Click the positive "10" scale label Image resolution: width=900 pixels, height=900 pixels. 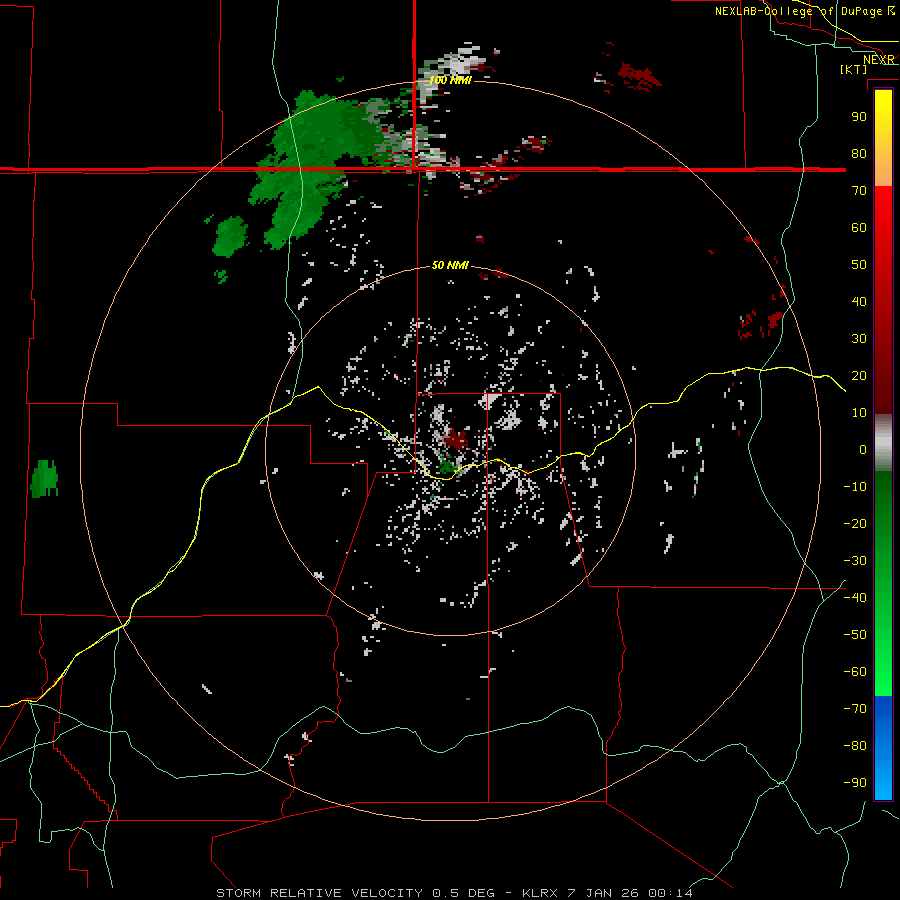[x=859, y=413]
